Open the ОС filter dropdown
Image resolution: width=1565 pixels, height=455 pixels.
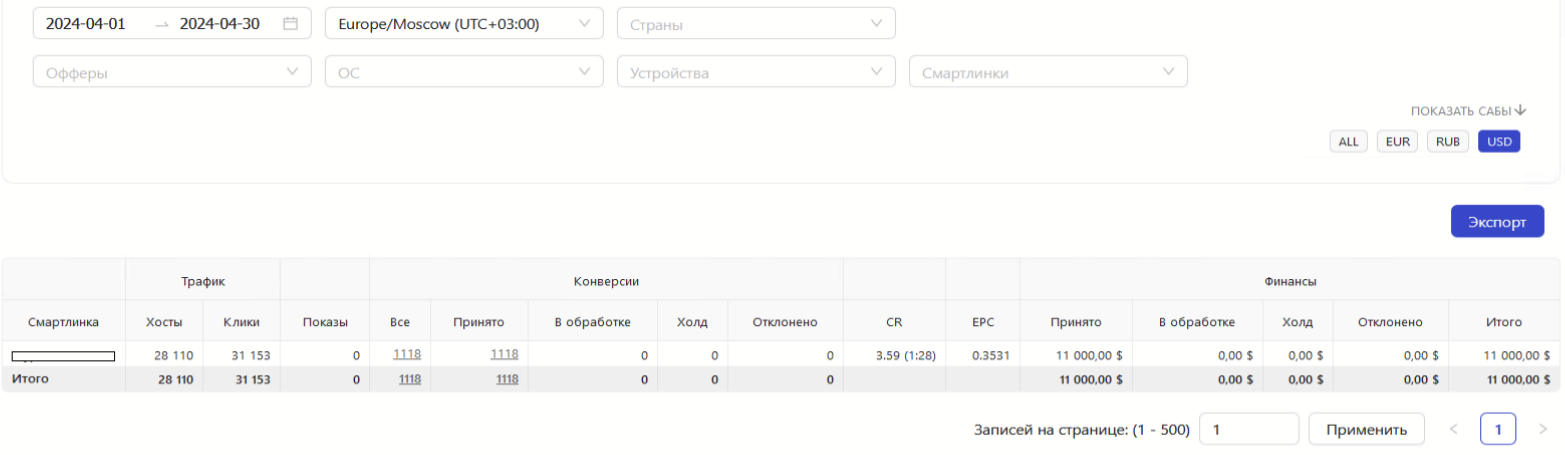point(464,72)
